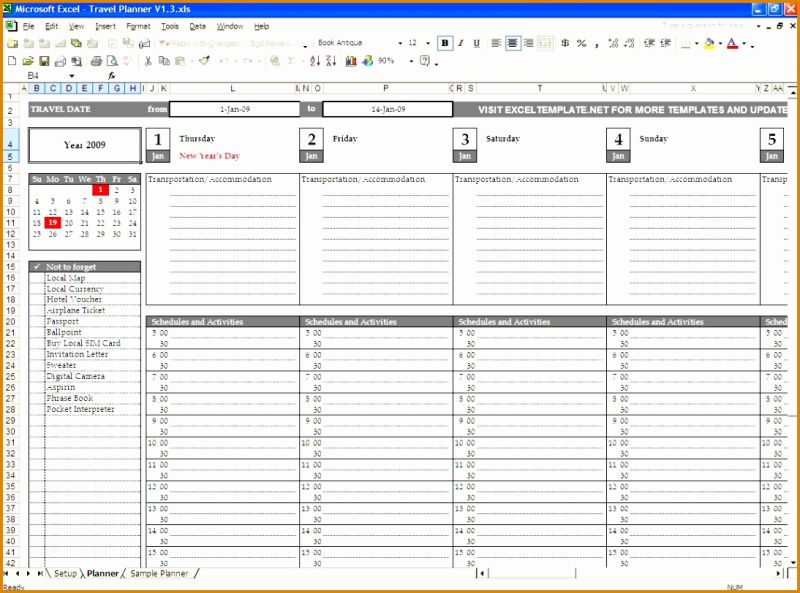Switch to the Setup sheet tab

[65, 574]
